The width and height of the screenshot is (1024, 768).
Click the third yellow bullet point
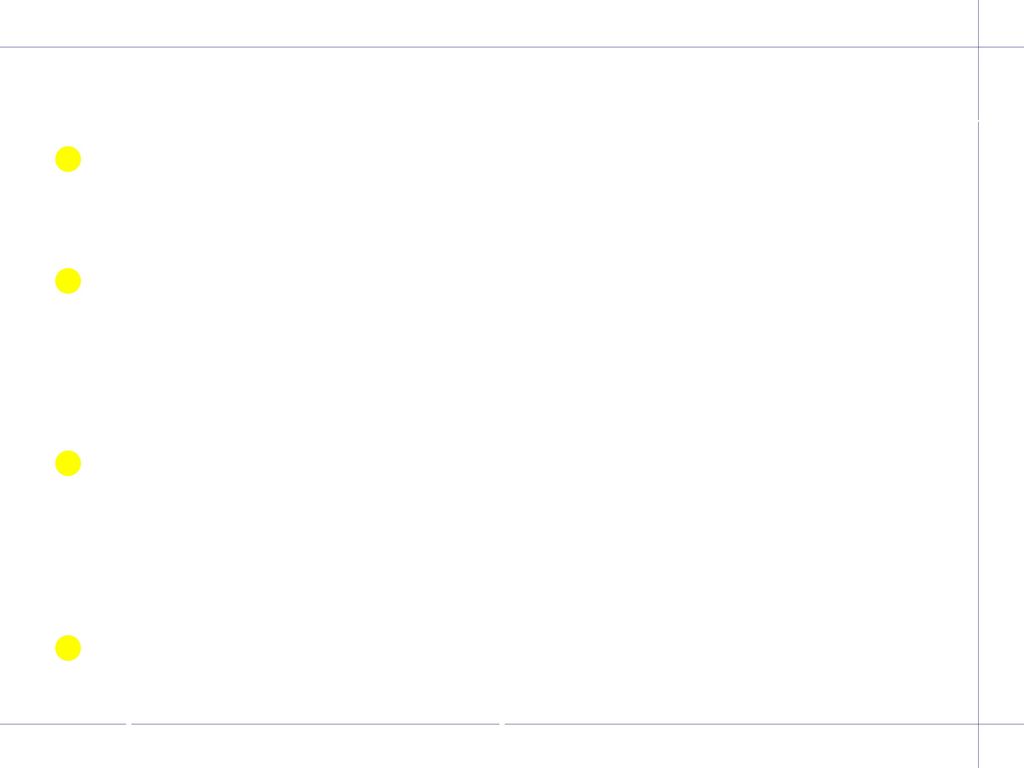[68, 463]
